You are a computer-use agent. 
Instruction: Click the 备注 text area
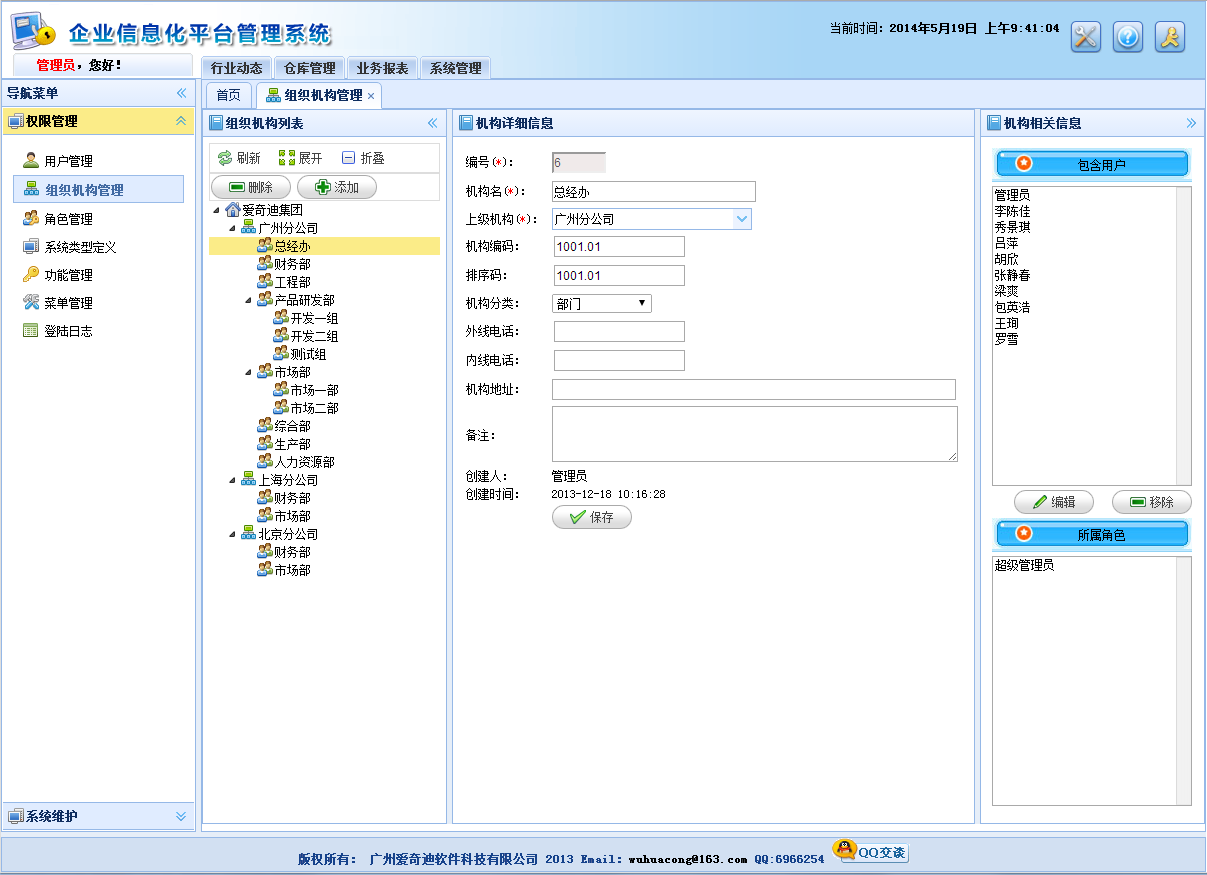pyautogui.click(x=755, y=434)
